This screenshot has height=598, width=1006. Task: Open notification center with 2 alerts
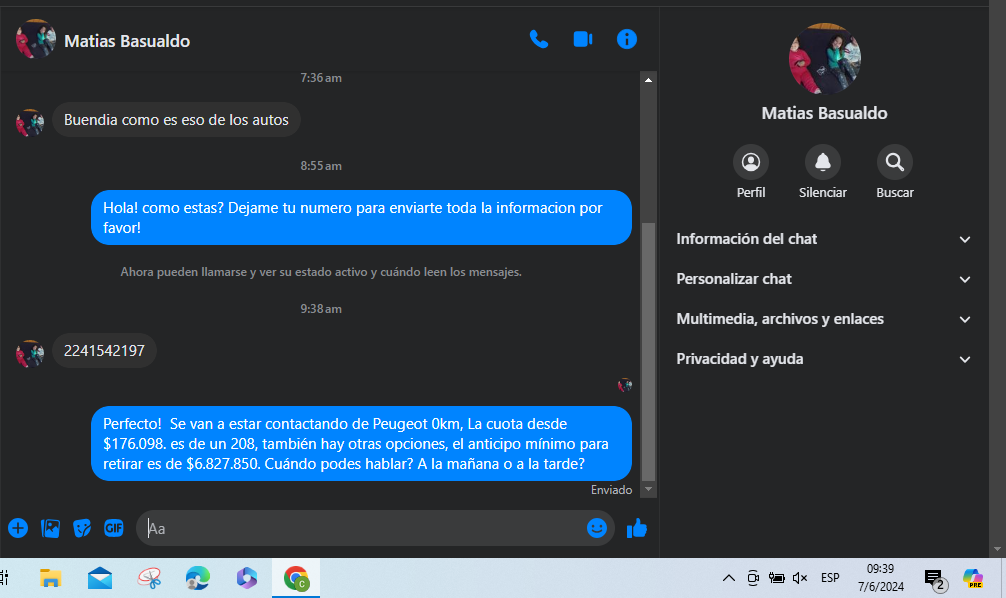tap(935, 579)
